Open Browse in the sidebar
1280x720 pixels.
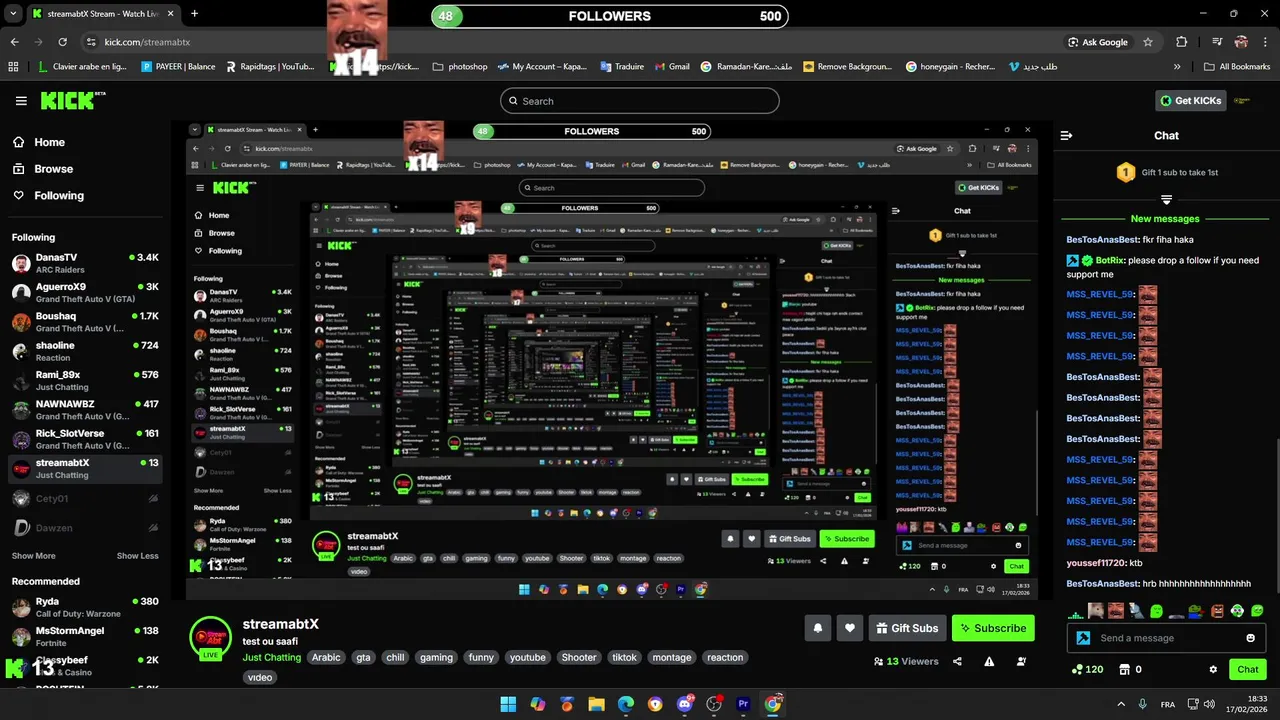pos(53,169)
